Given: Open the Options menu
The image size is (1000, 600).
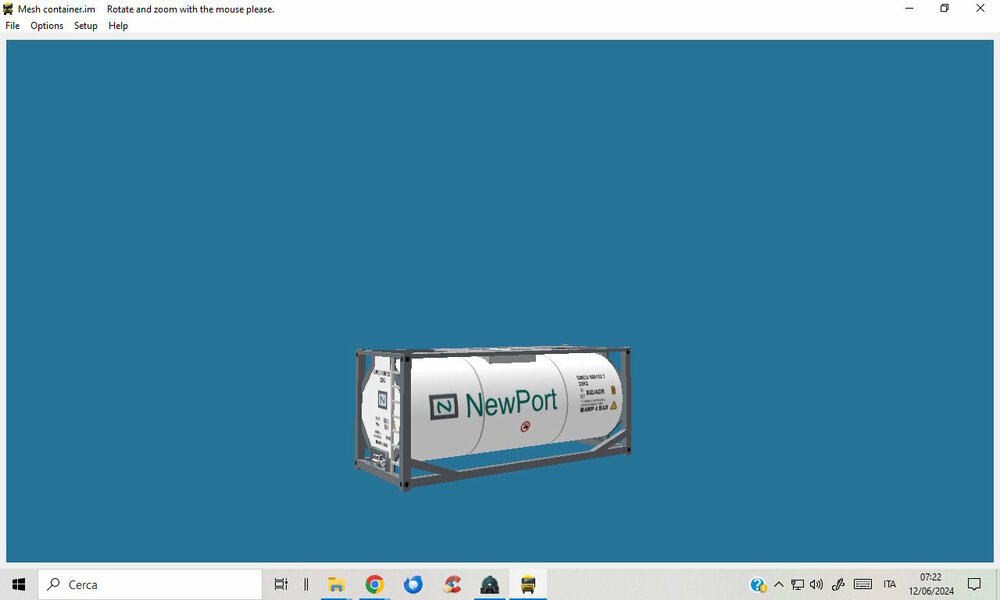Looking at the screenshot, I should (47, 26).
